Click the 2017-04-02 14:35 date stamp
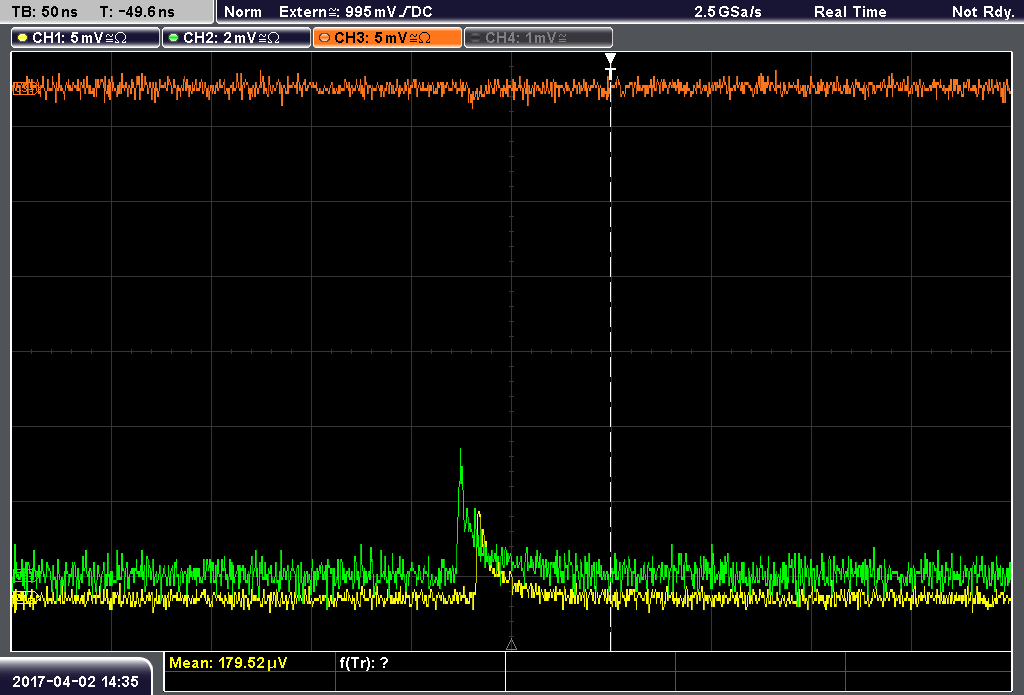This screenshot has height=695, width=1024. pyautogui.click(x=76, y=682)
